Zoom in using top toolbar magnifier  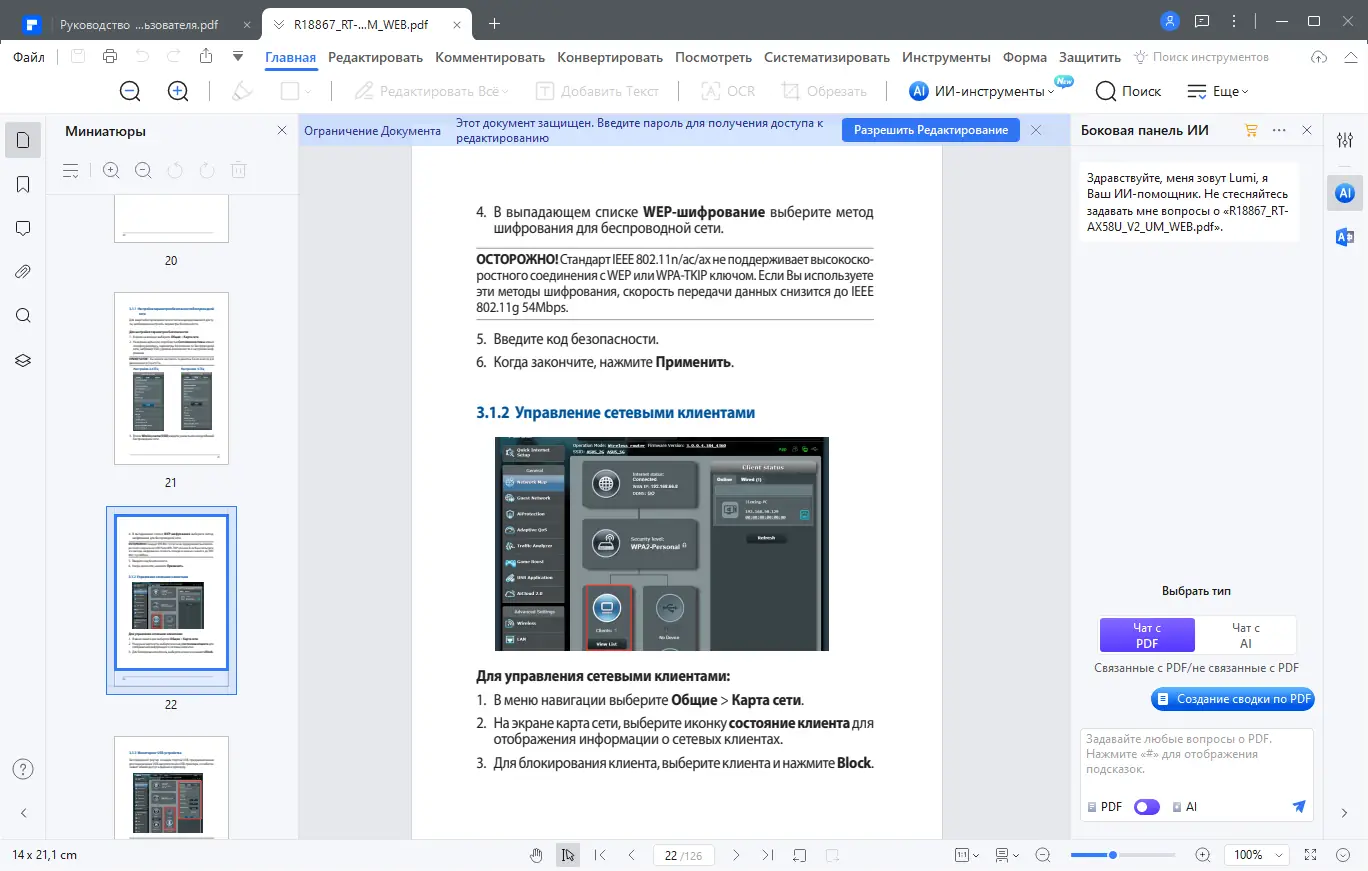[x=178, y=91]
